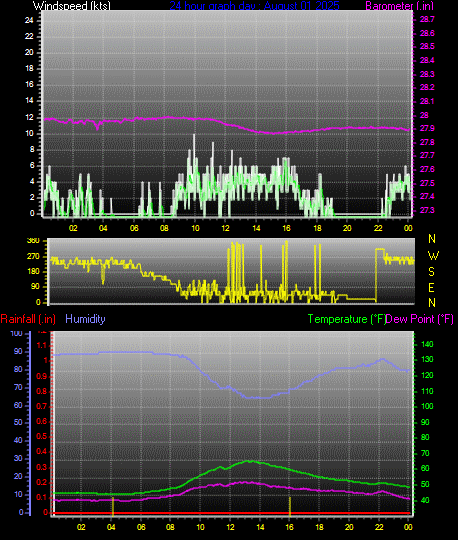Click the Barometer (.in) axis title
This screenshot has width=458, height=540.
tap(399, 6)
